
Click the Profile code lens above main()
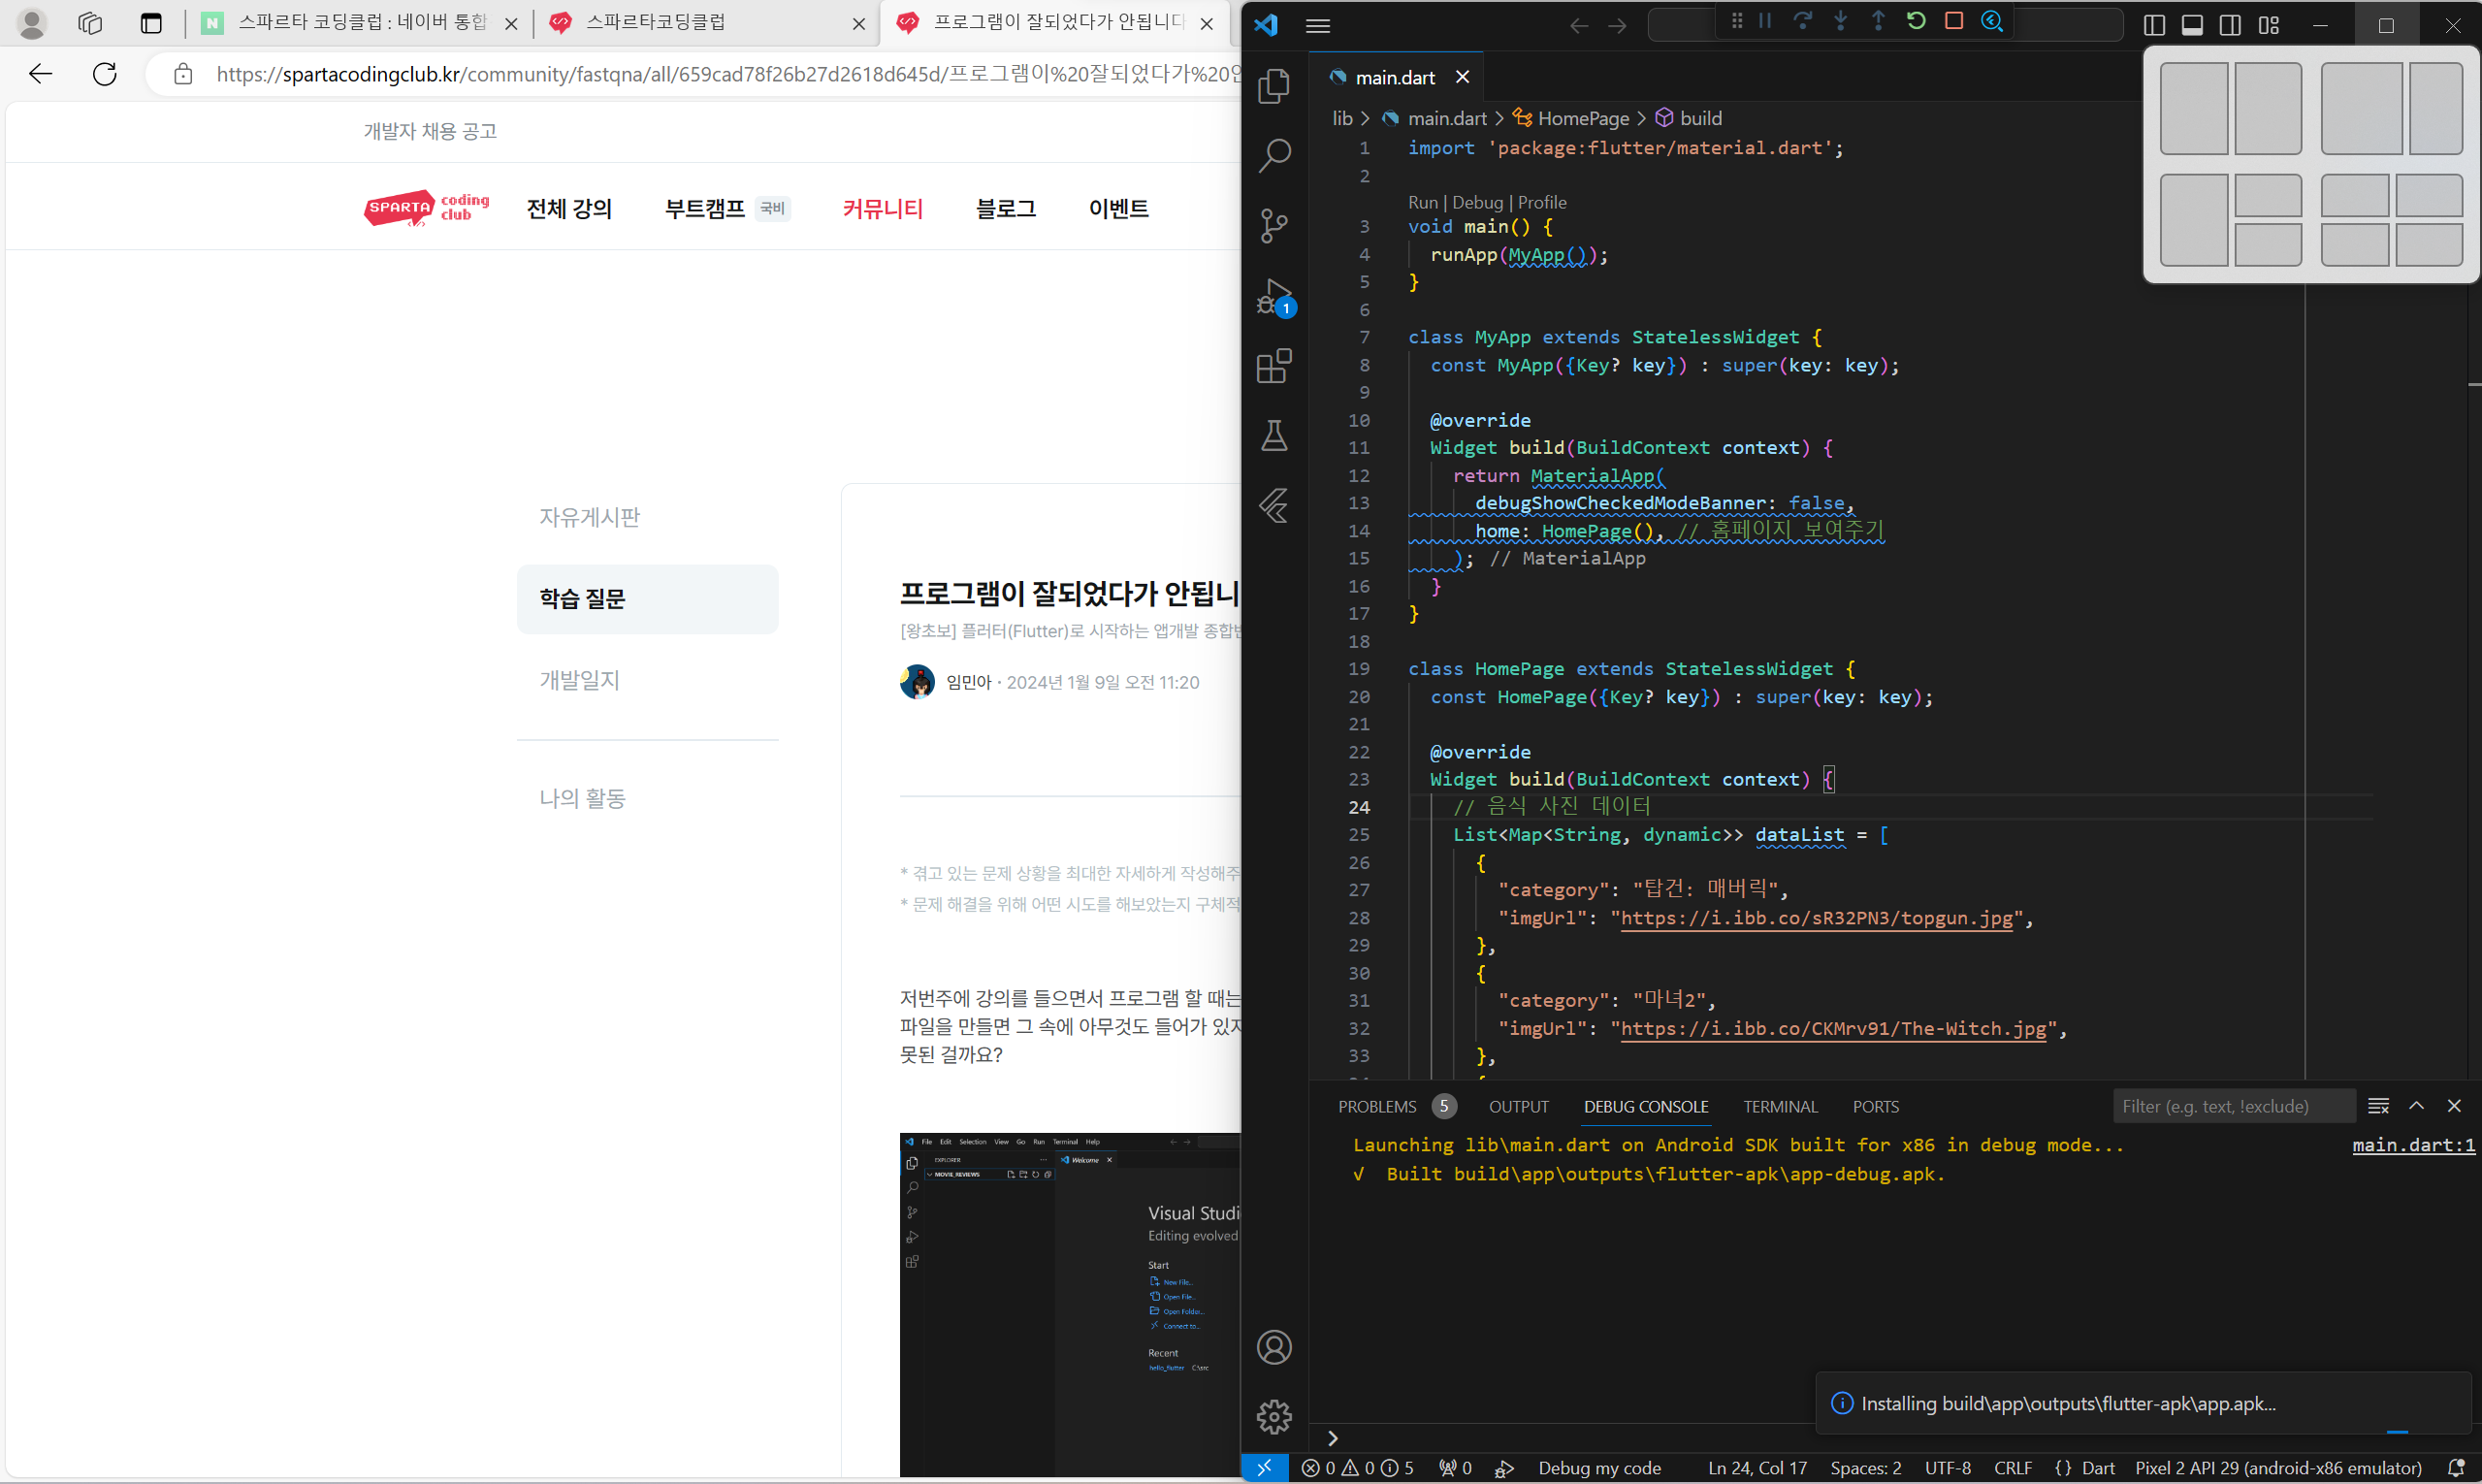coord(1542,202)
